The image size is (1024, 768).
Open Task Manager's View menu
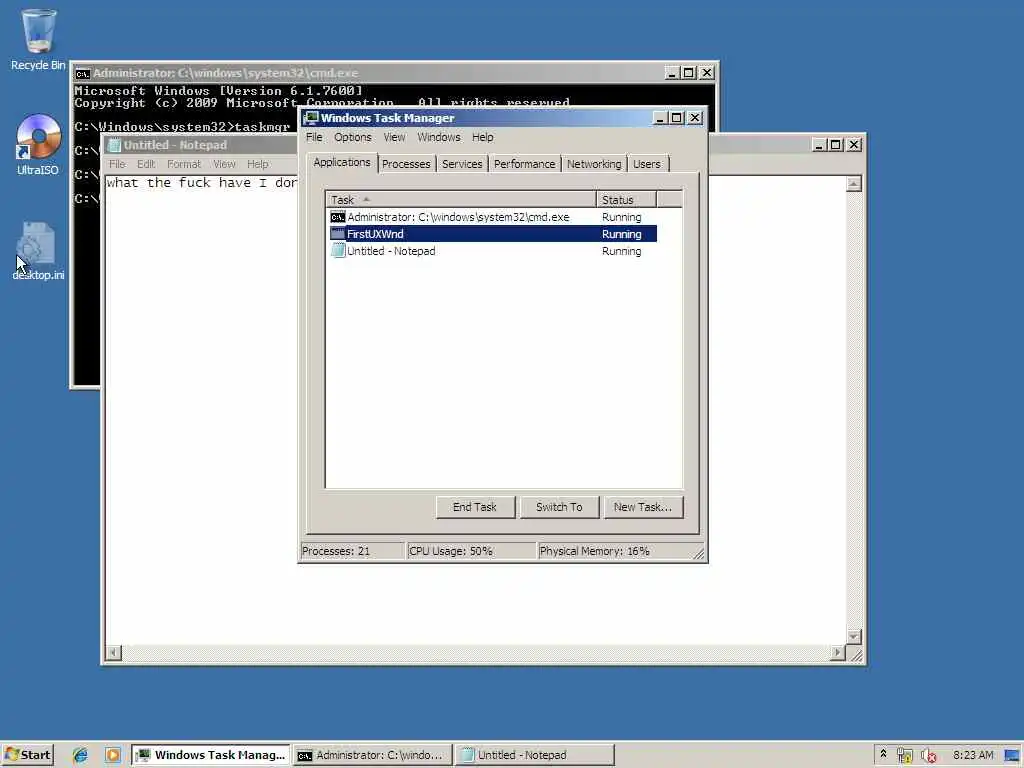[x=394, y=137]
